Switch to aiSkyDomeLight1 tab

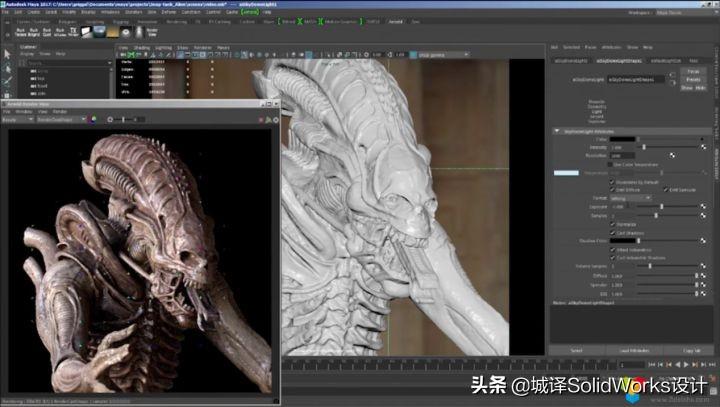click(571, 60)
